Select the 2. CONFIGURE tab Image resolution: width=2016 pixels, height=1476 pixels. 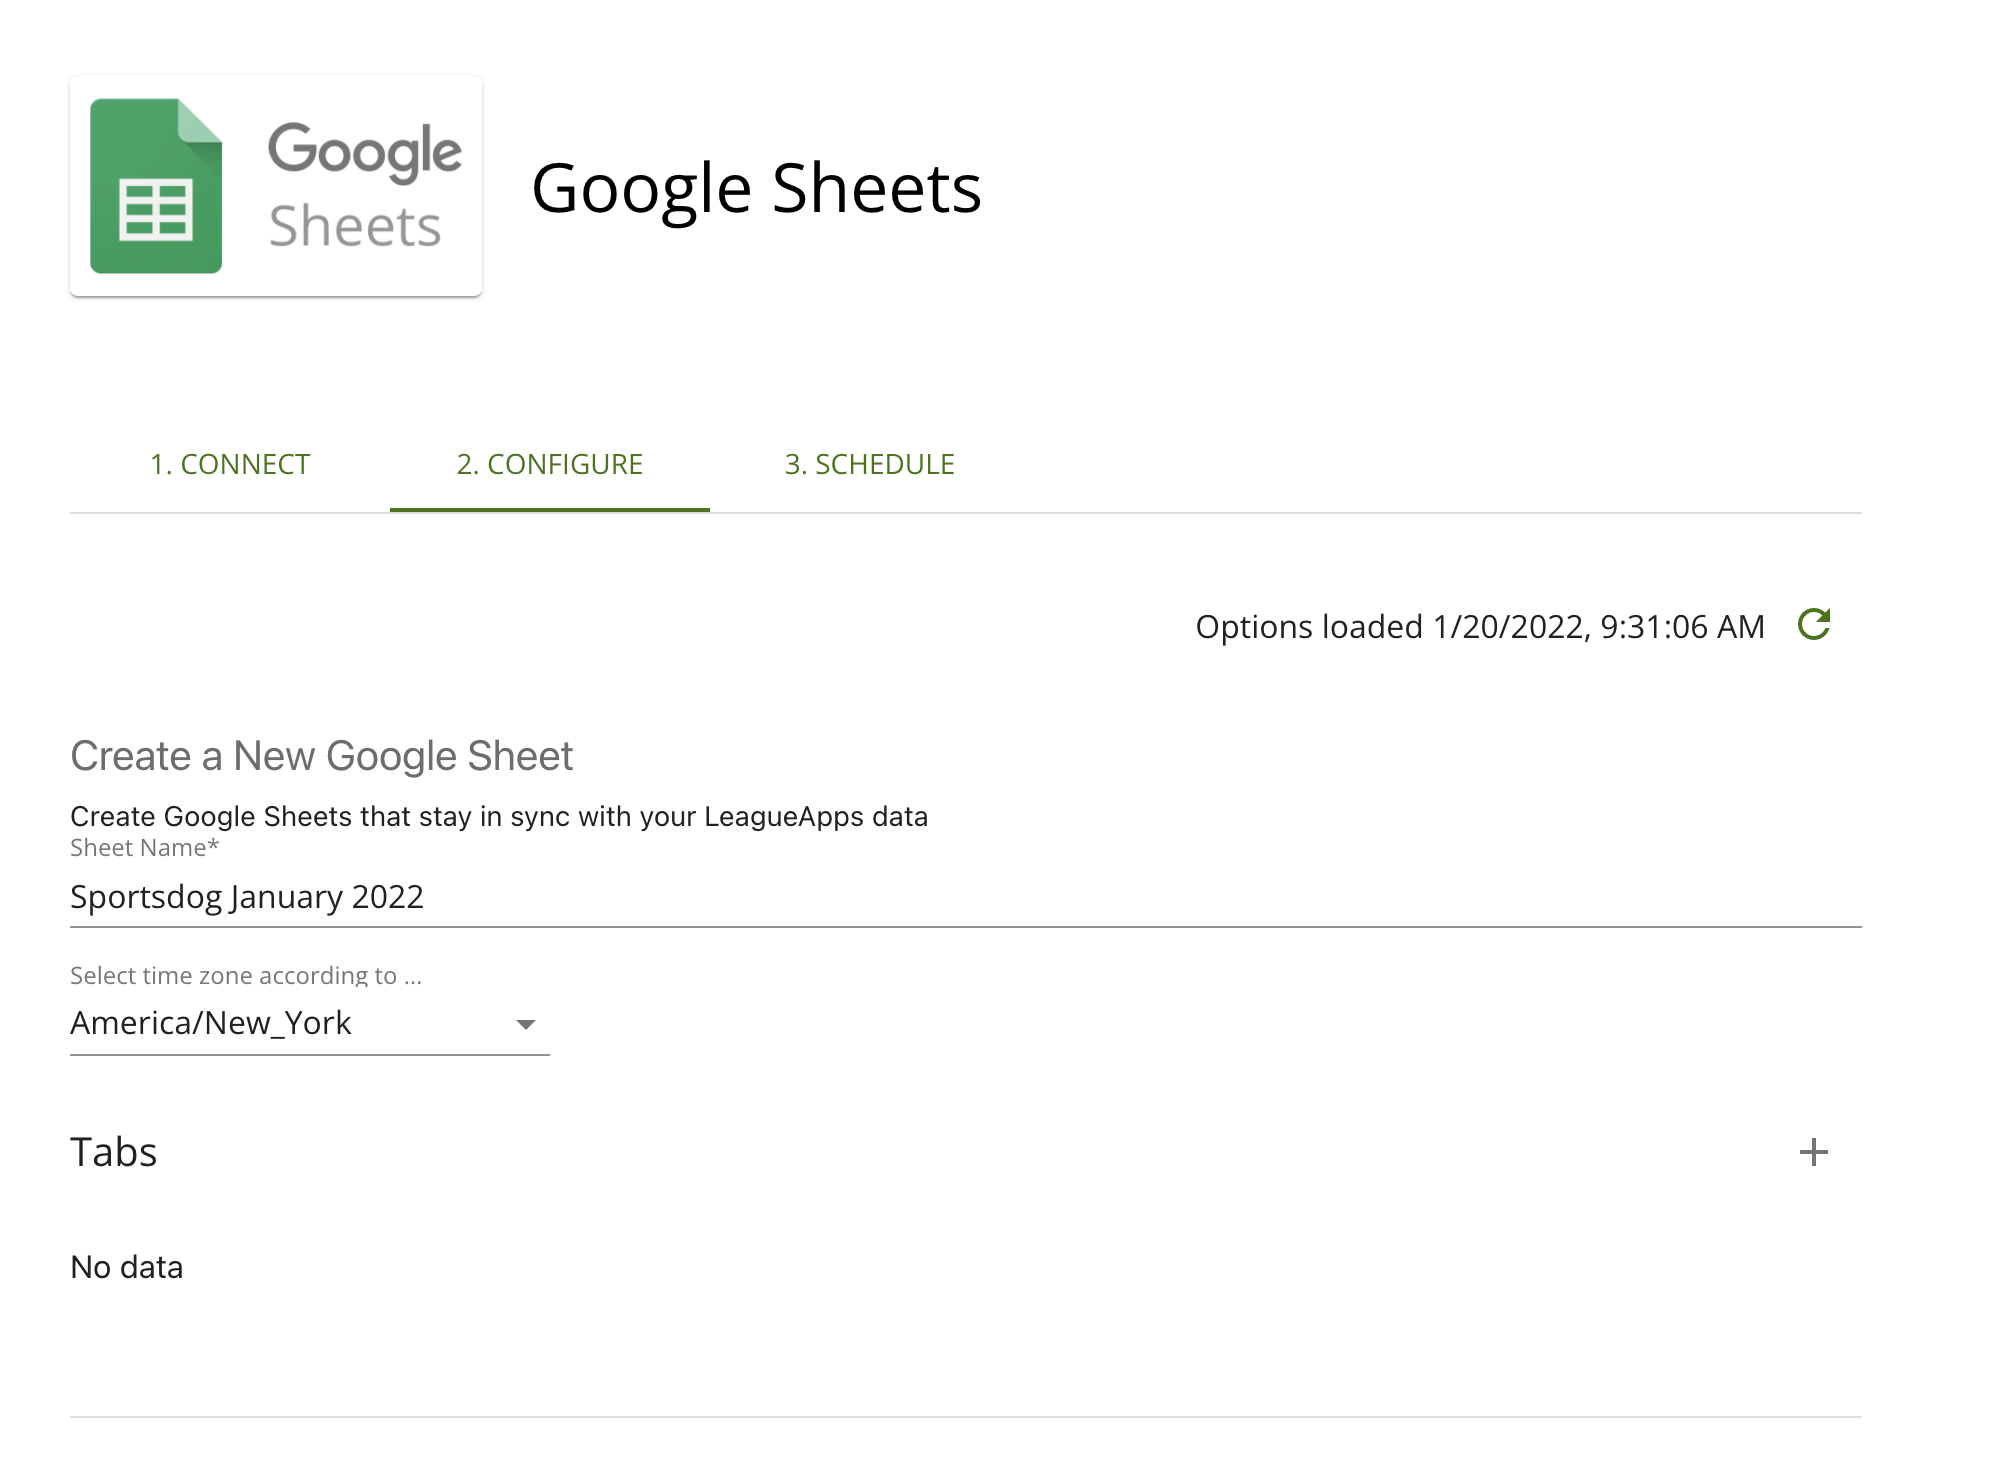[550, 464]
